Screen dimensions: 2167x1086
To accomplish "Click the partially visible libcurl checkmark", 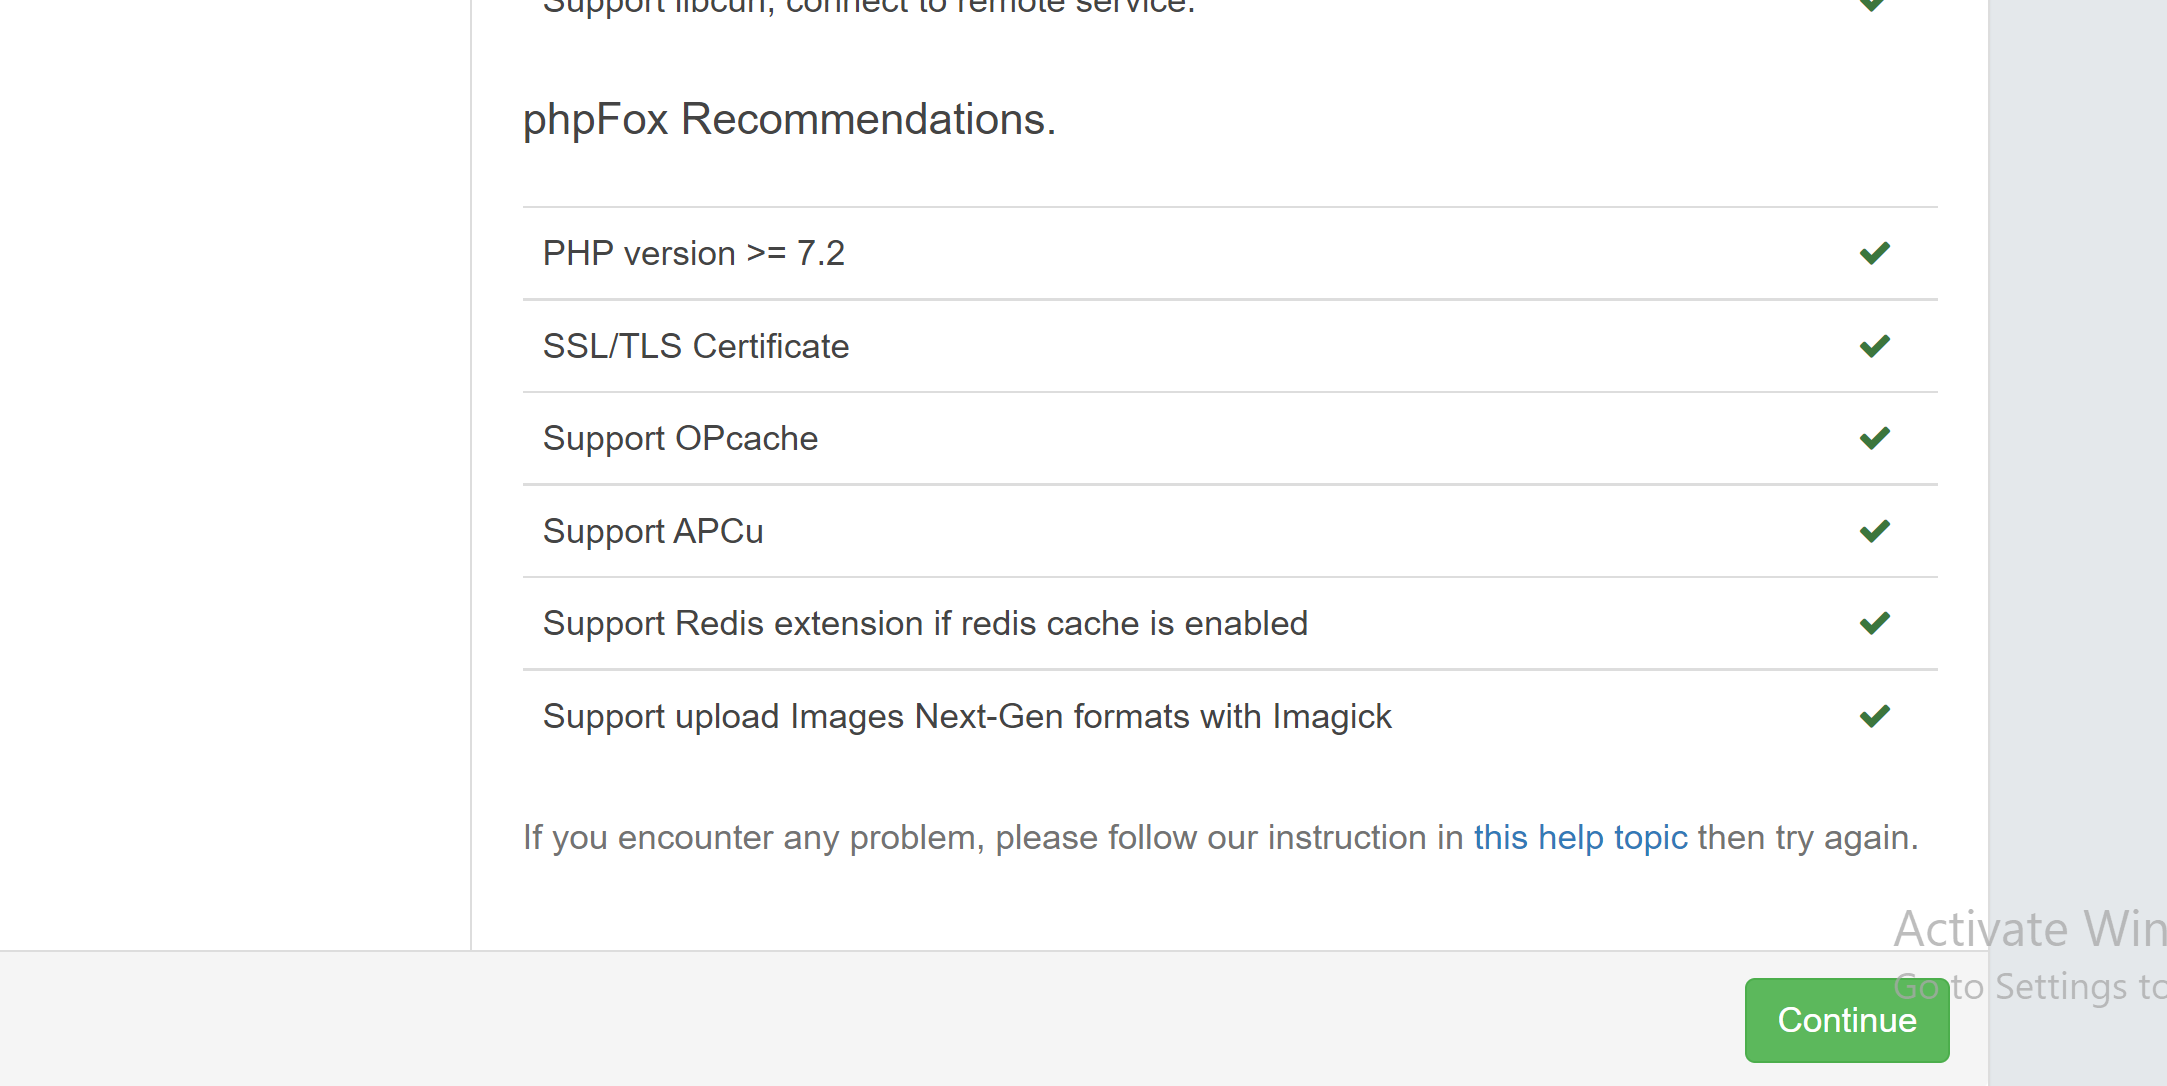I will (1872, 5).
